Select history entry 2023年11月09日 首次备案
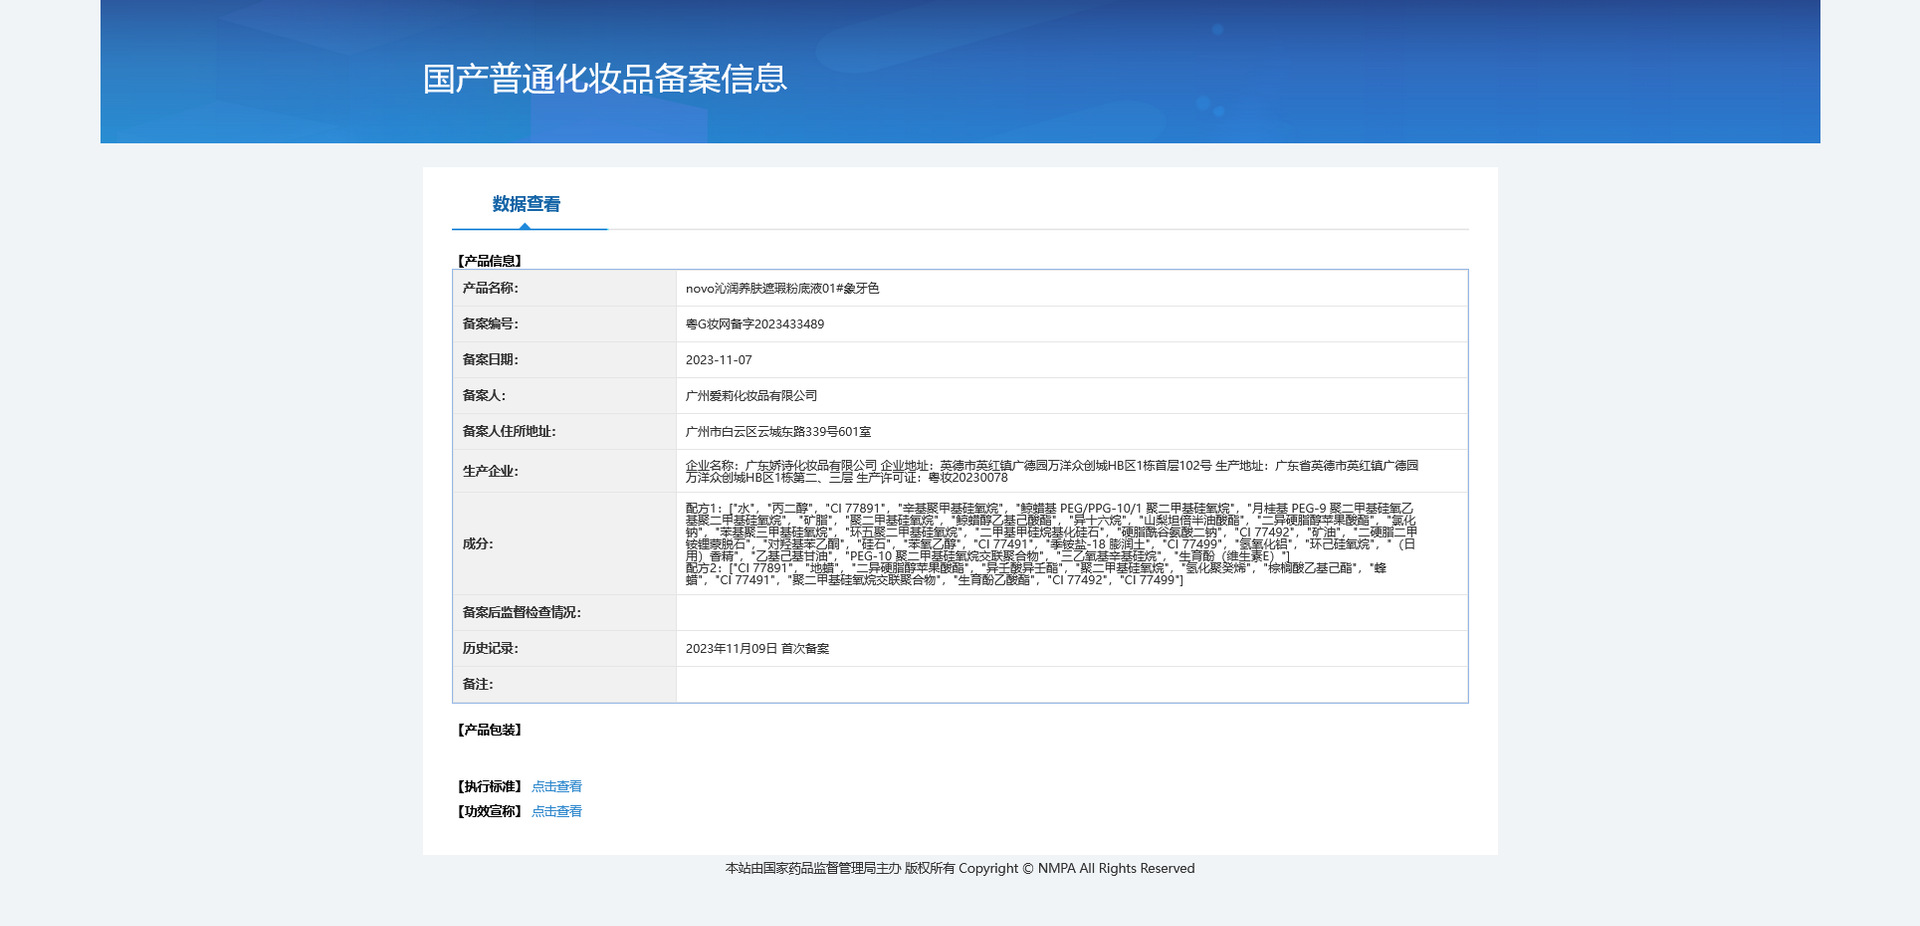Viewport: 1920px width, 926px height. point(757,649)
